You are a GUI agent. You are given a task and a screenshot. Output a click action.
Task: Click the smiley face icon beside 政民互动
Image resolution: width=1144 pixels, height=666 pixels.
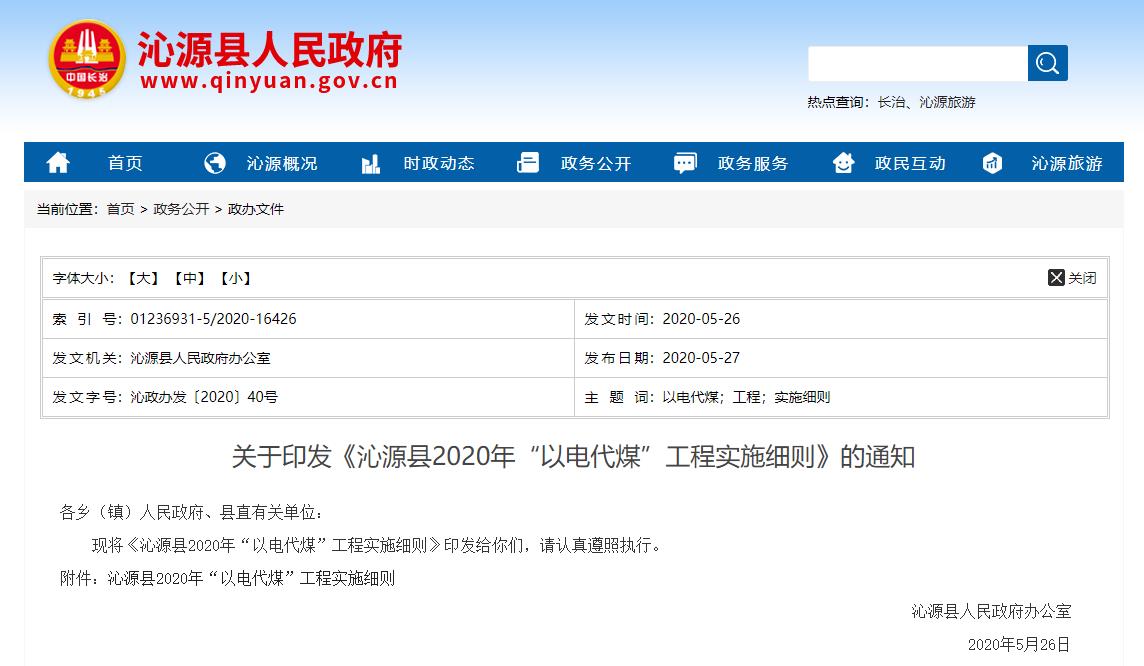(843, 163)
